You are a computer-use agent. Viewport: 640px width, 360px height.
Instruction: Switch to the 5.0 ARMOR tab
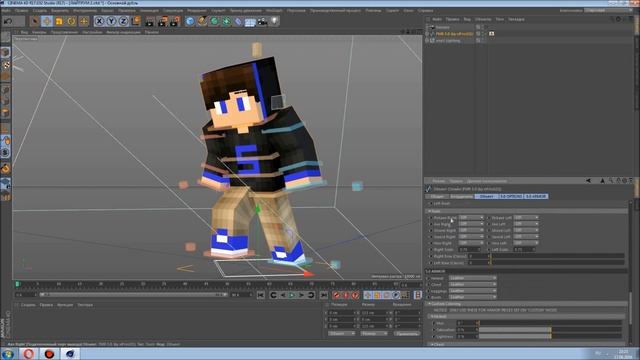click(536, 196)
